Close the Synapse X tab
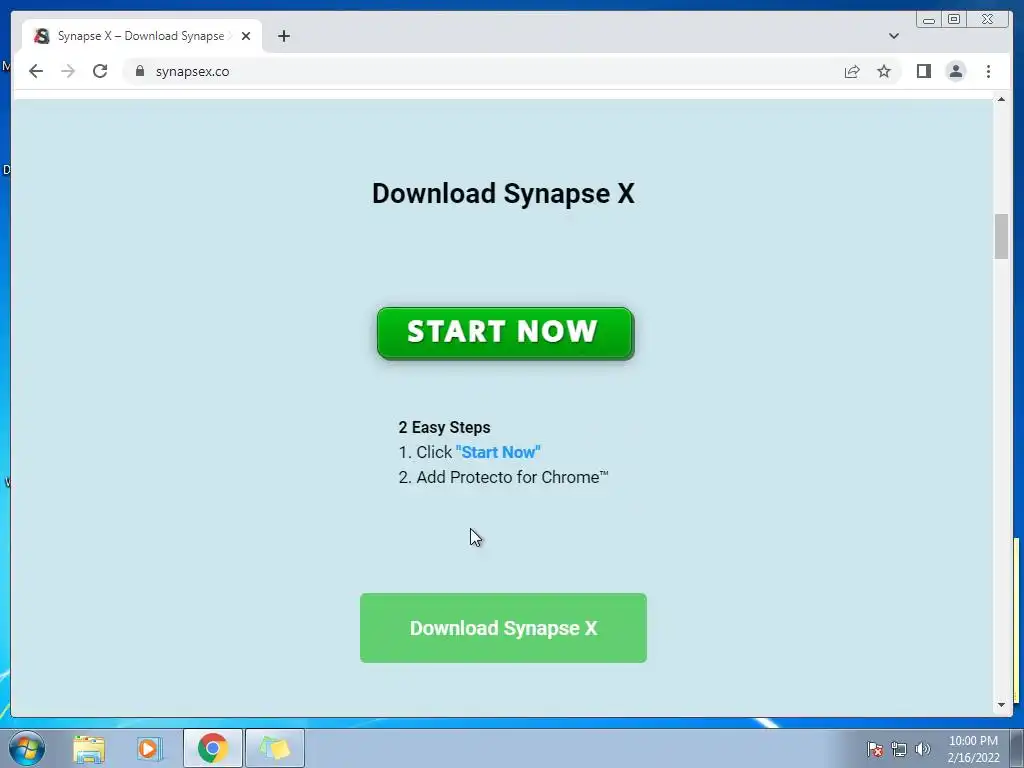The width and height of the screenshot is (1024, 768). click(246, 36)
